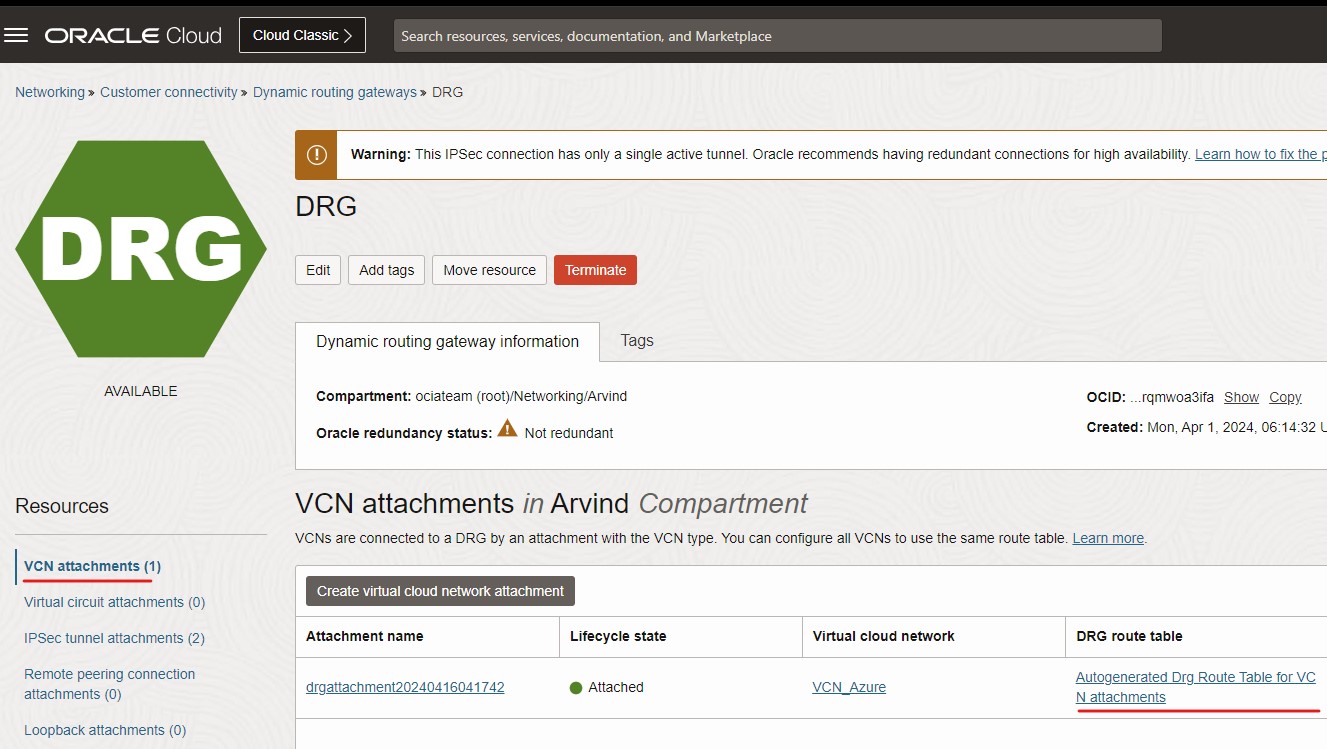This screenshot has width=1327, height=749.
Task: Open the Learn more link
Action: coord(1108,538)
